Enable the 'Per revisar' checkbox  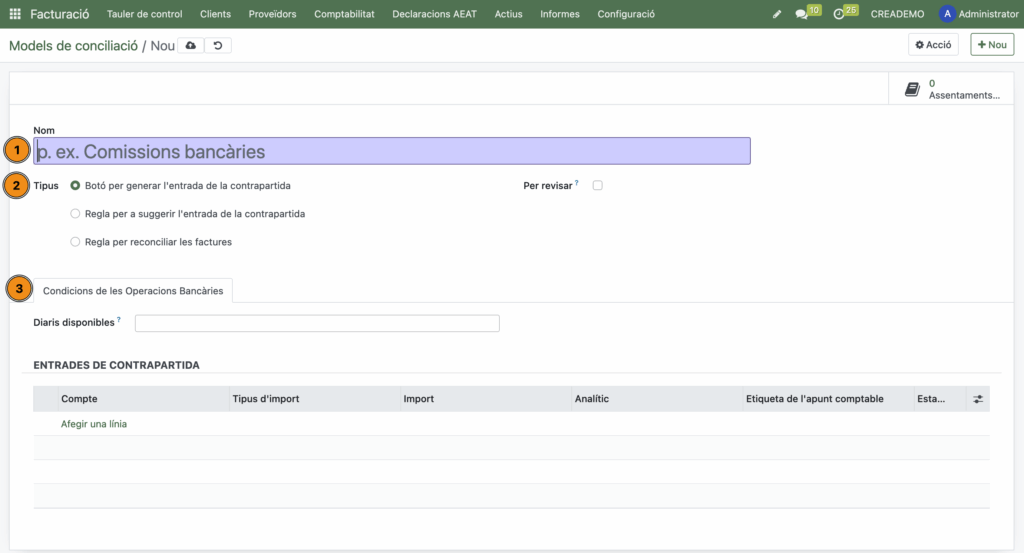pos(597,186)
